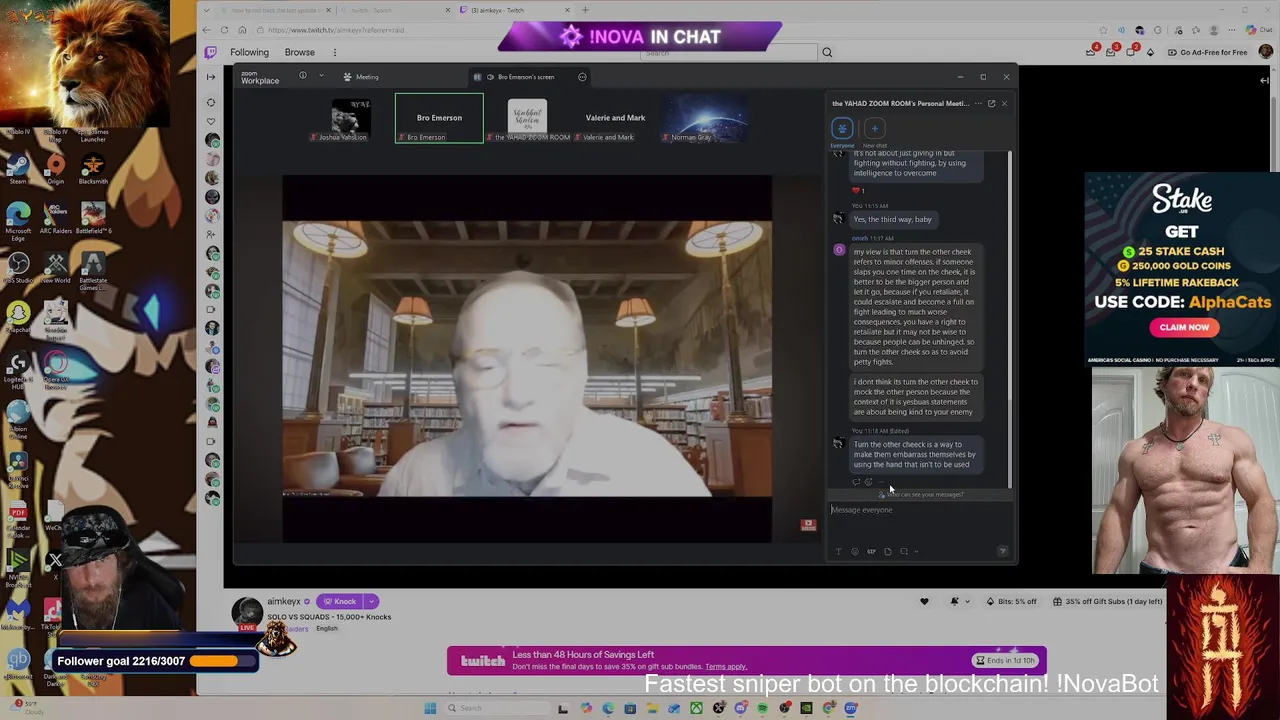1280x720 pixels.
Task: Select the Everyone chat channel icon
Action: pos(842,128)
